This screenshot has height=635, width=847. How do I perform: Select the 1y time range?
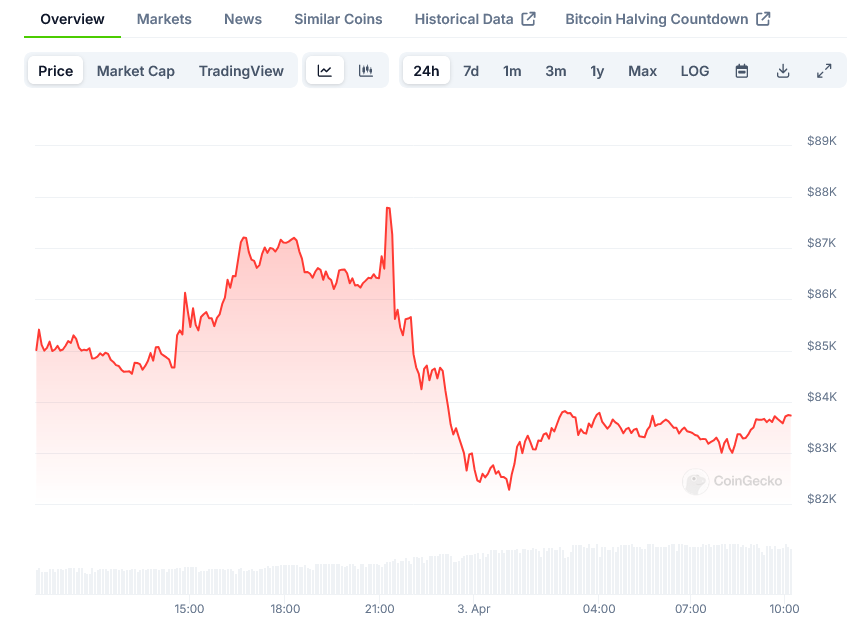tap(597, 71)
